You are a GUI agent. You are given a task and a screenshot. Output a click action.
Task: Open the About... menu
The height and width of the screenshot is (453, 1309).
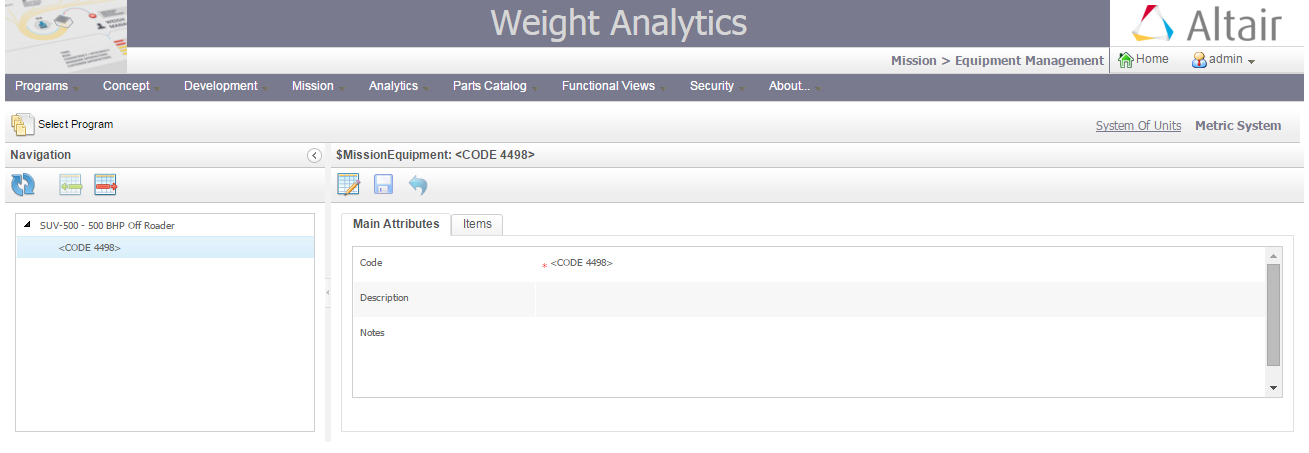[x=794, y=86]
